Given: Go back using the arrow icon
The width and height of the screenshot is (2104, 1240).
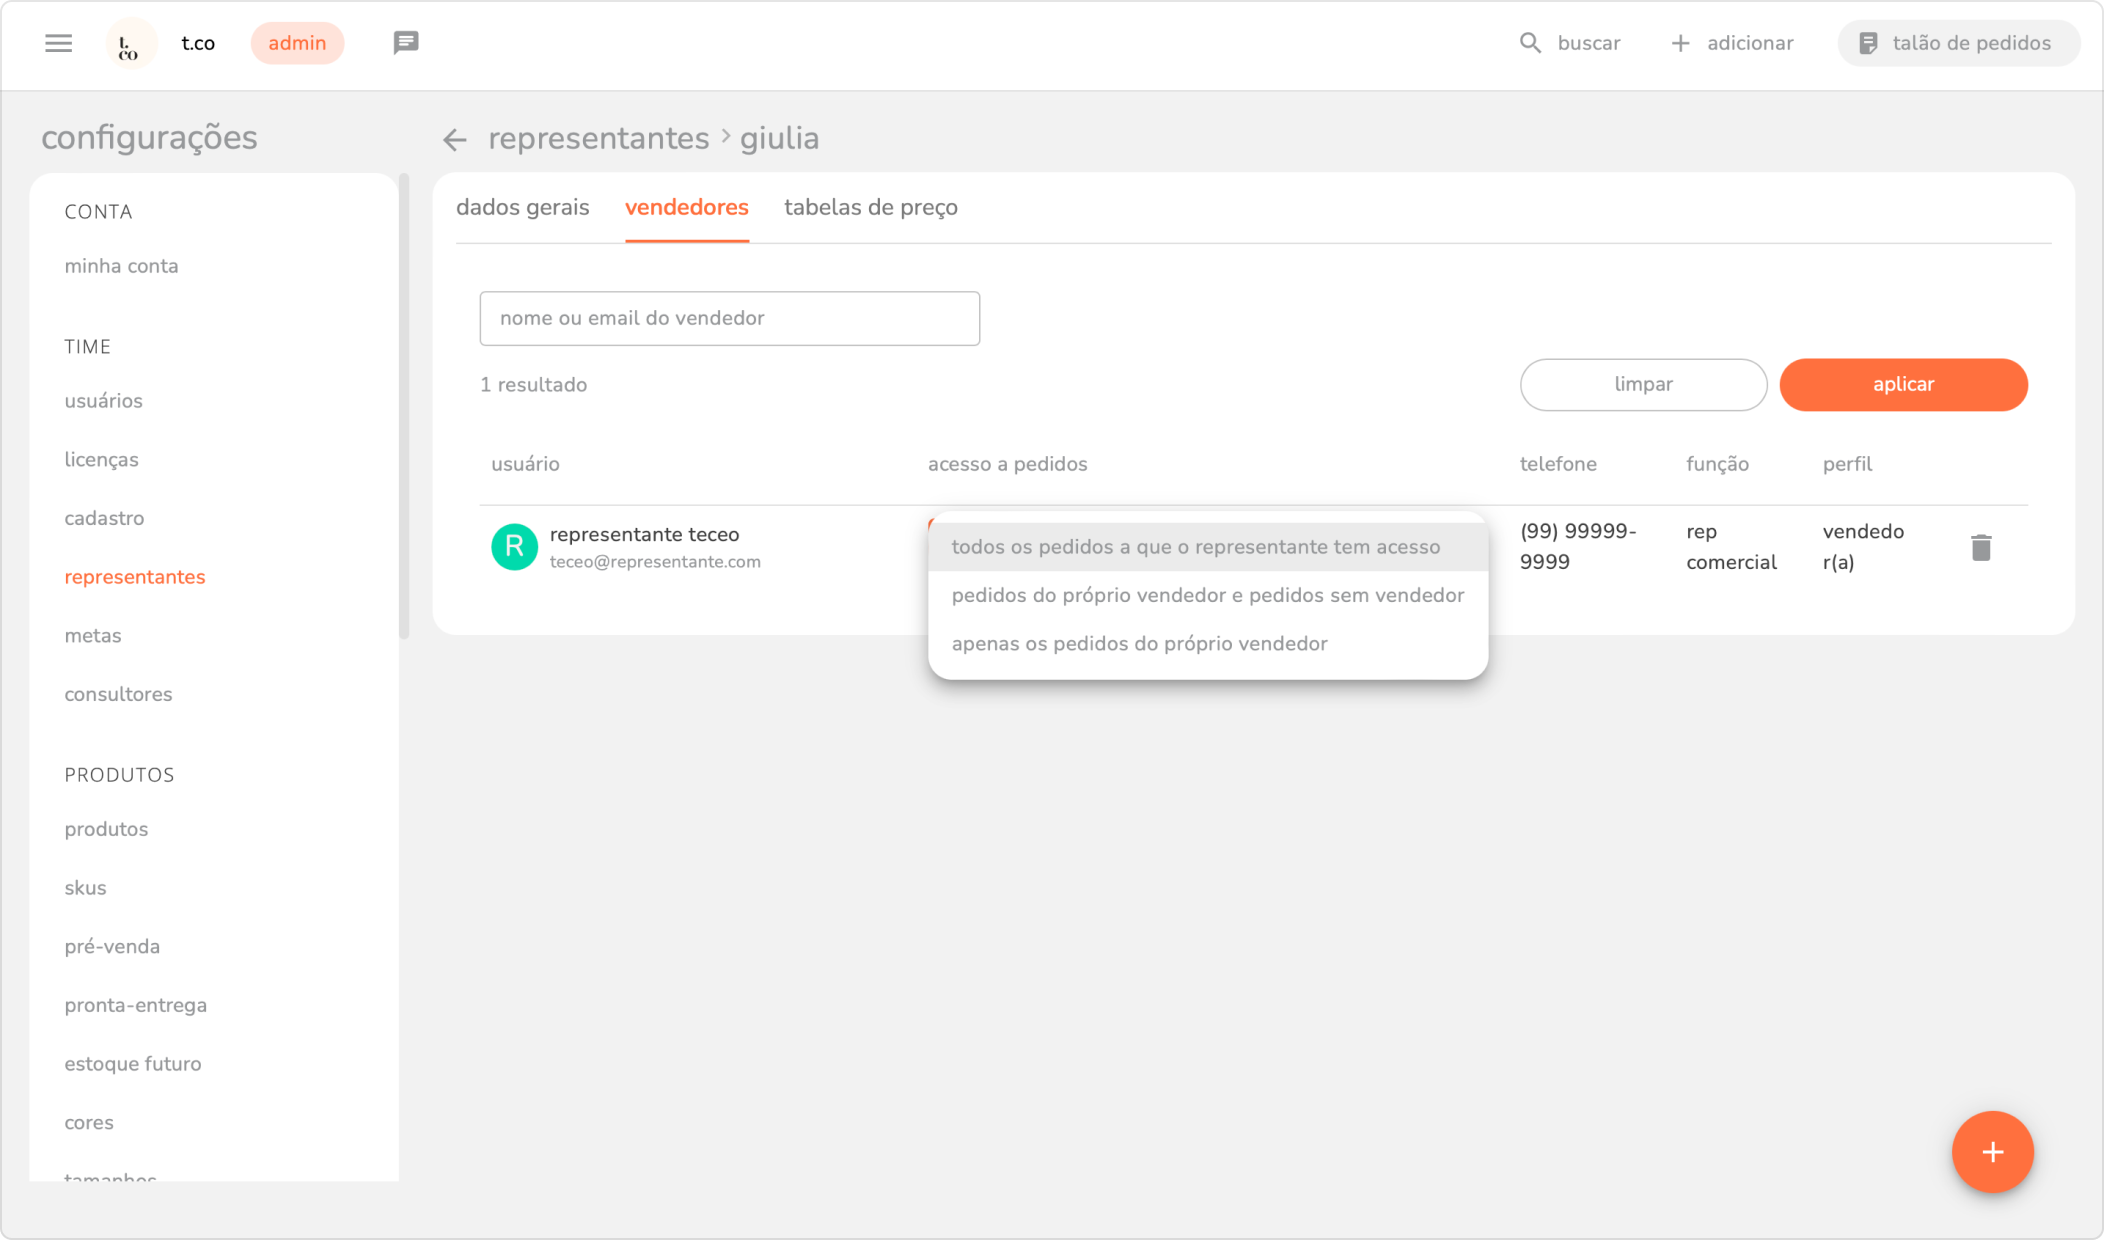Looking at the screenshot, I should point(455,140).
